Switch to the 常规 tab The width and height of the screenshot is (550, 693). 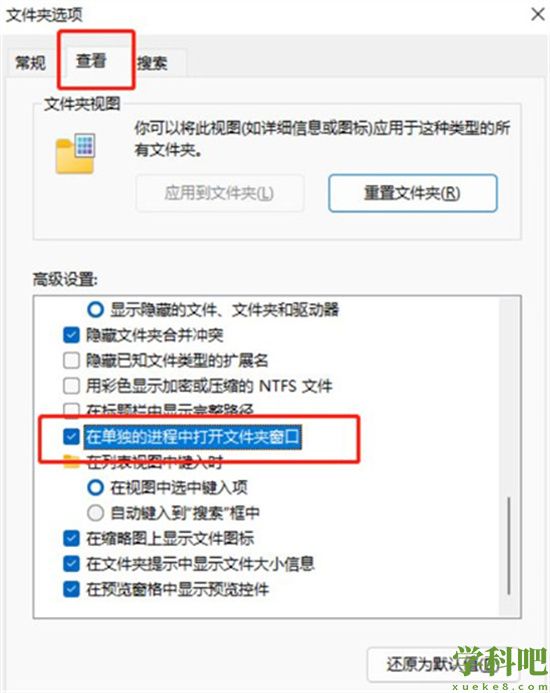pyautogui.click(x=30, y=62)
